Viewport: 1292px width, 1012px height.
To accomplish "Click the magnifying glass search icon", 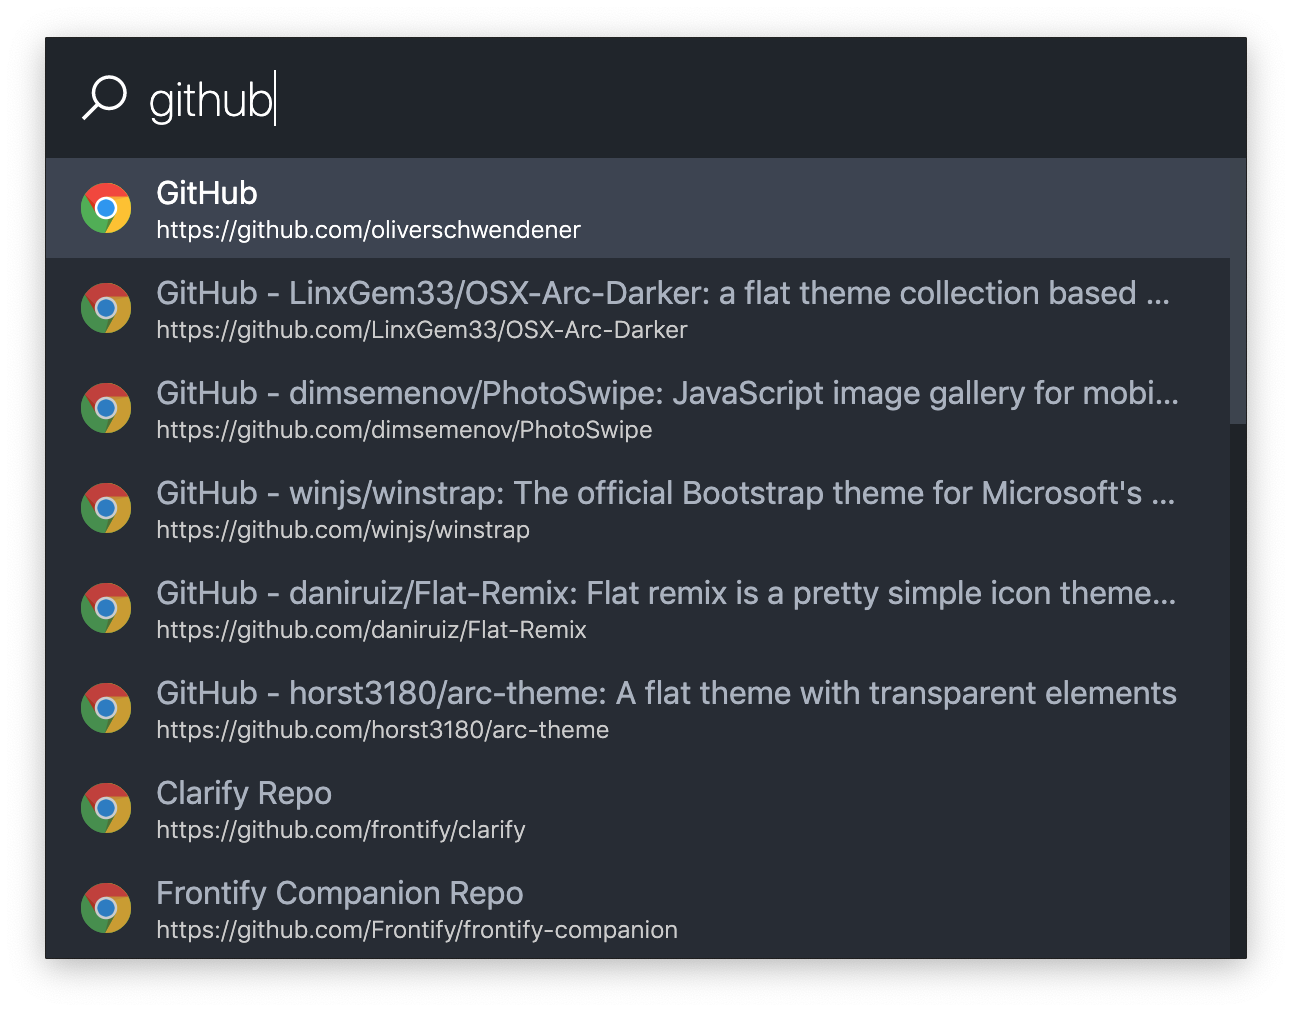I will (x=104, y=98).
